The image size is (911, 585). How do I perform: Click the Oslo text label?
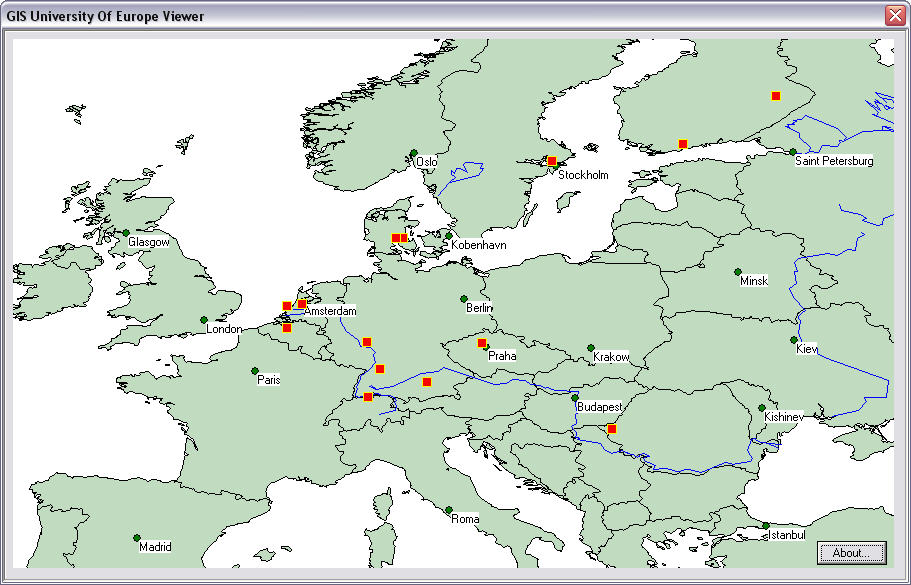(x=427, y=163)
